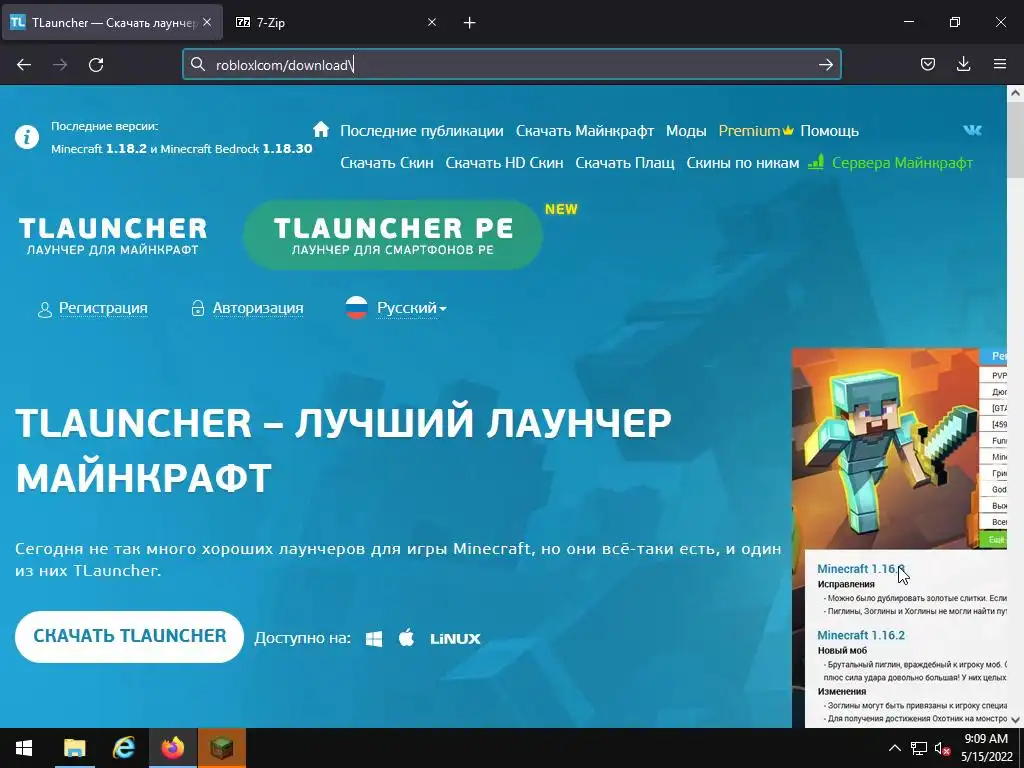Click the info icon near latest versions
The width and height of the screenshot is (1024, 768).
[x=27, y=137]
